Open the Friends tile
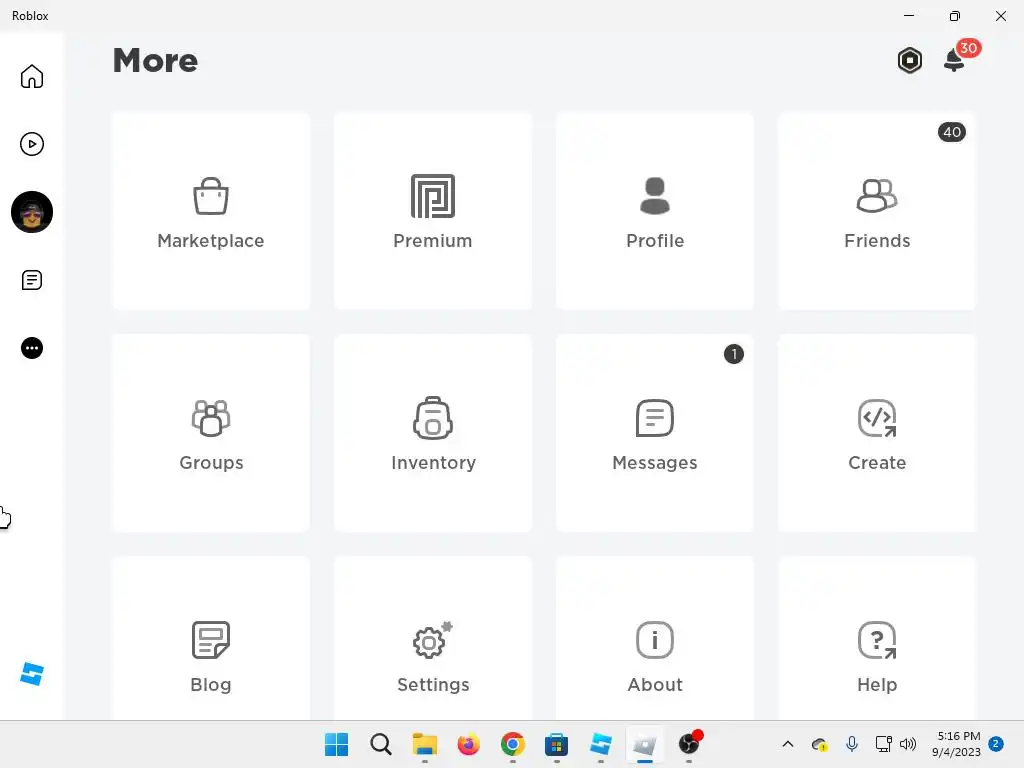Viewport: 1024px width, 768px height. [x=877, y=211]
